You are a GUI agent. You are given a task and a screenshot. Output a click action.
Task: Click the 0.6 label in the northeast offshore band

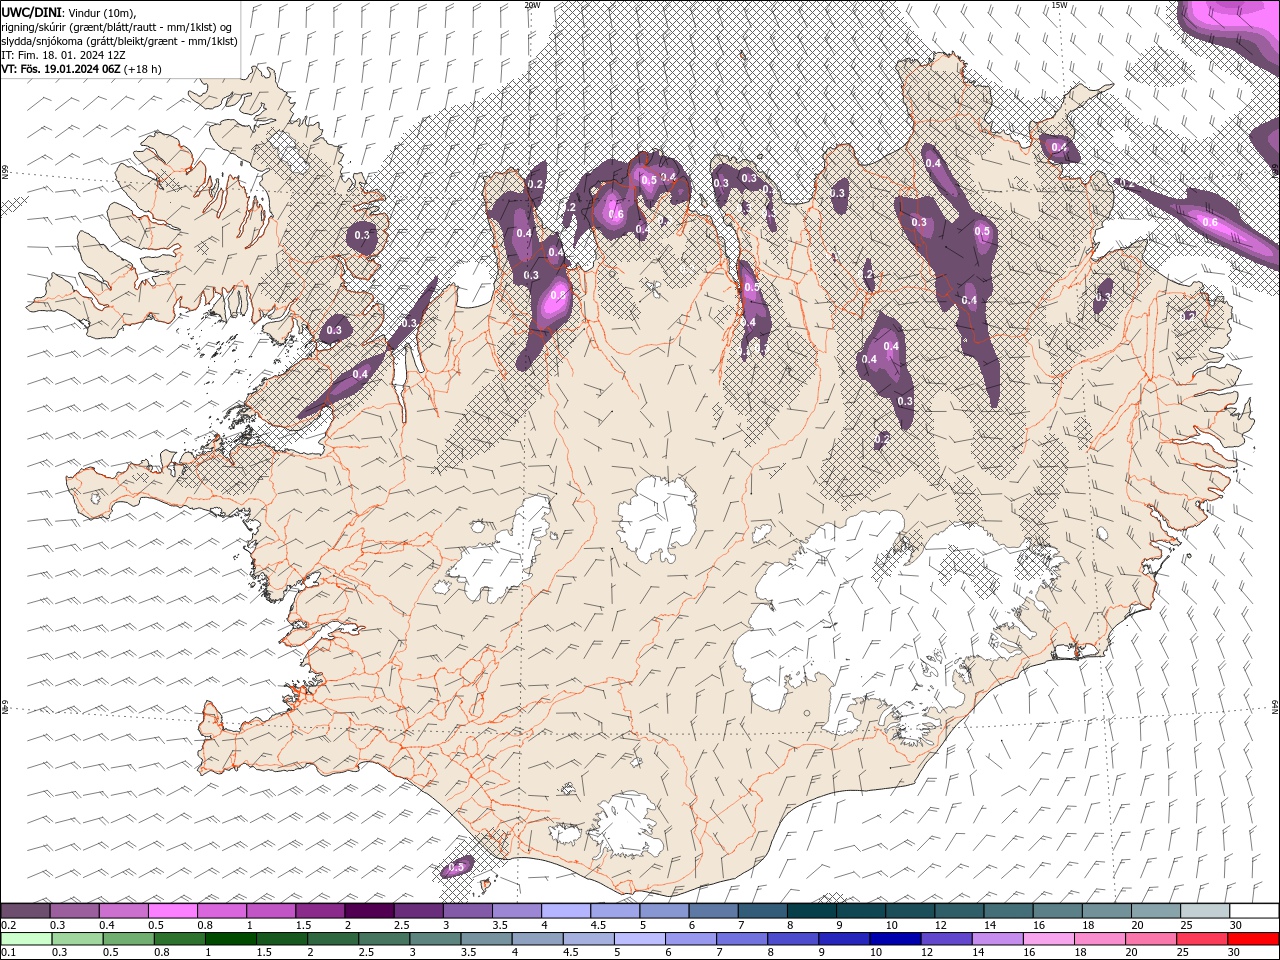click(x=1209, y=222)
